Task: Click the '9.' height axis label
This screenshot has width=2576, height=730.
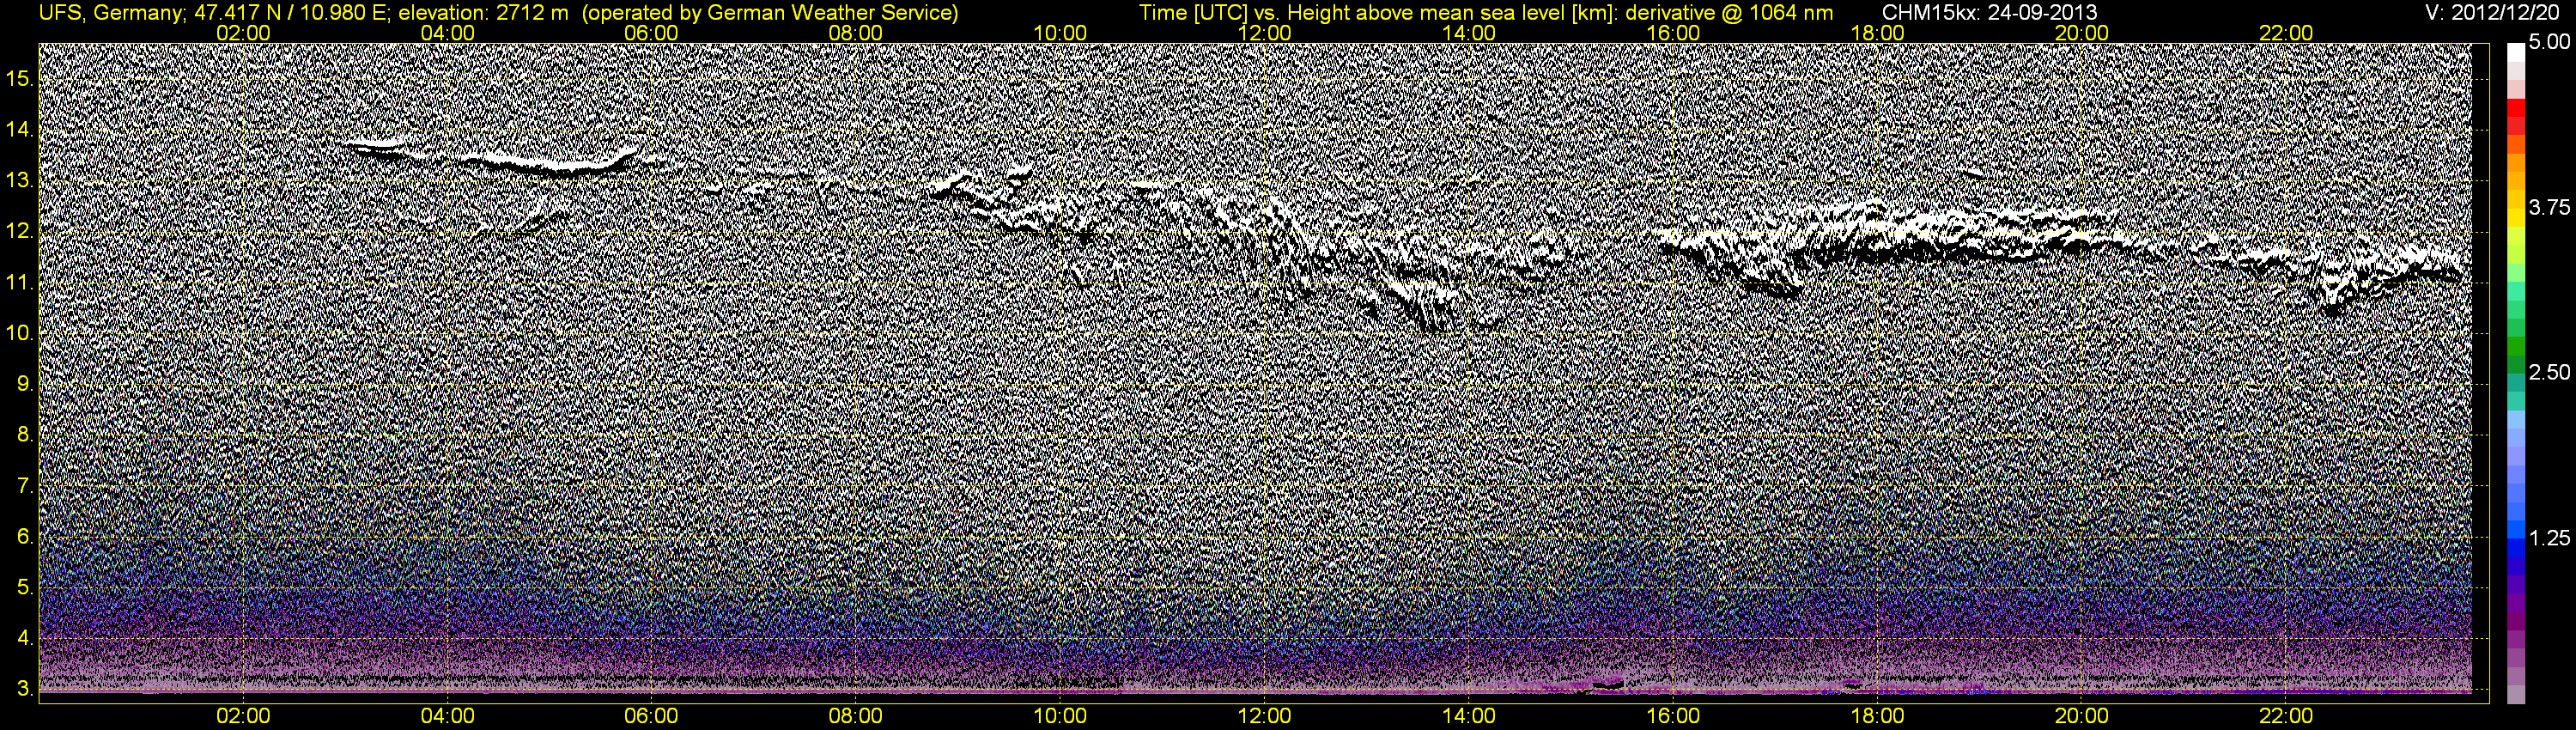Action: click(x=25, y=384)
